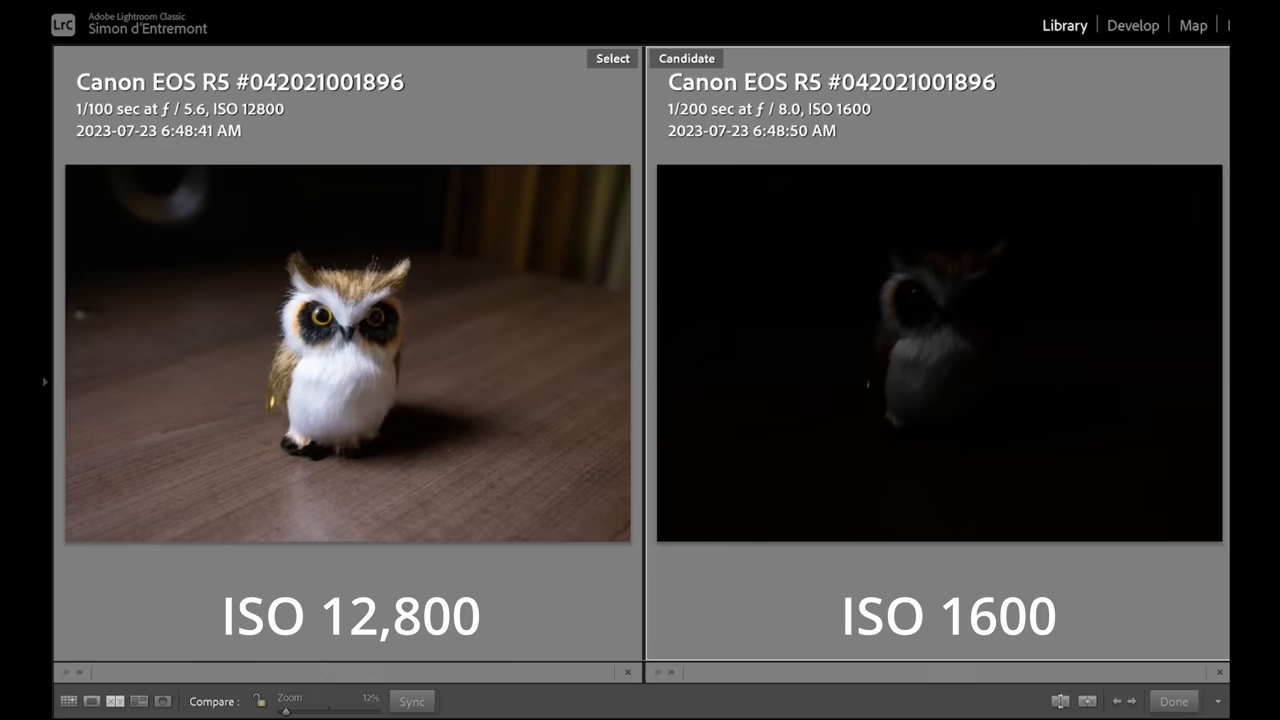Open Survey view from the toolbar
Screen dimensions: 1280x720
[x=140, y=701]
